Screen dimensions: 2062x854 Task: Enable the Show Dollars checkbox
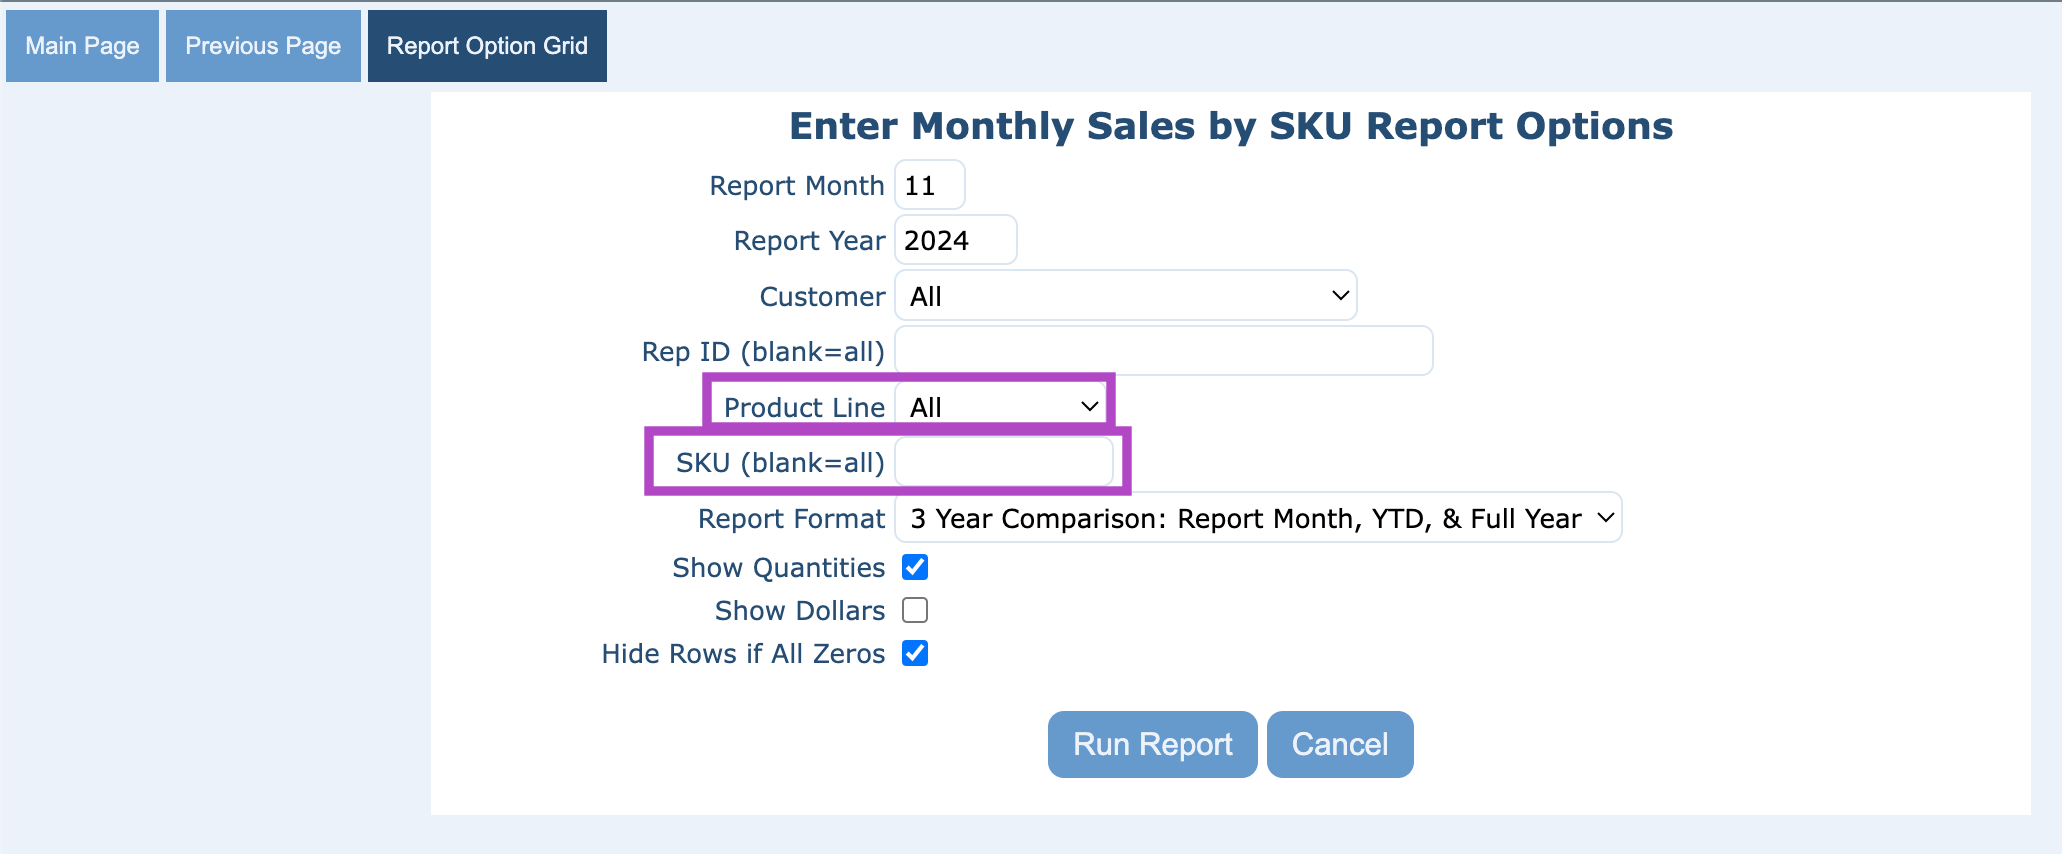click(915, 610)
